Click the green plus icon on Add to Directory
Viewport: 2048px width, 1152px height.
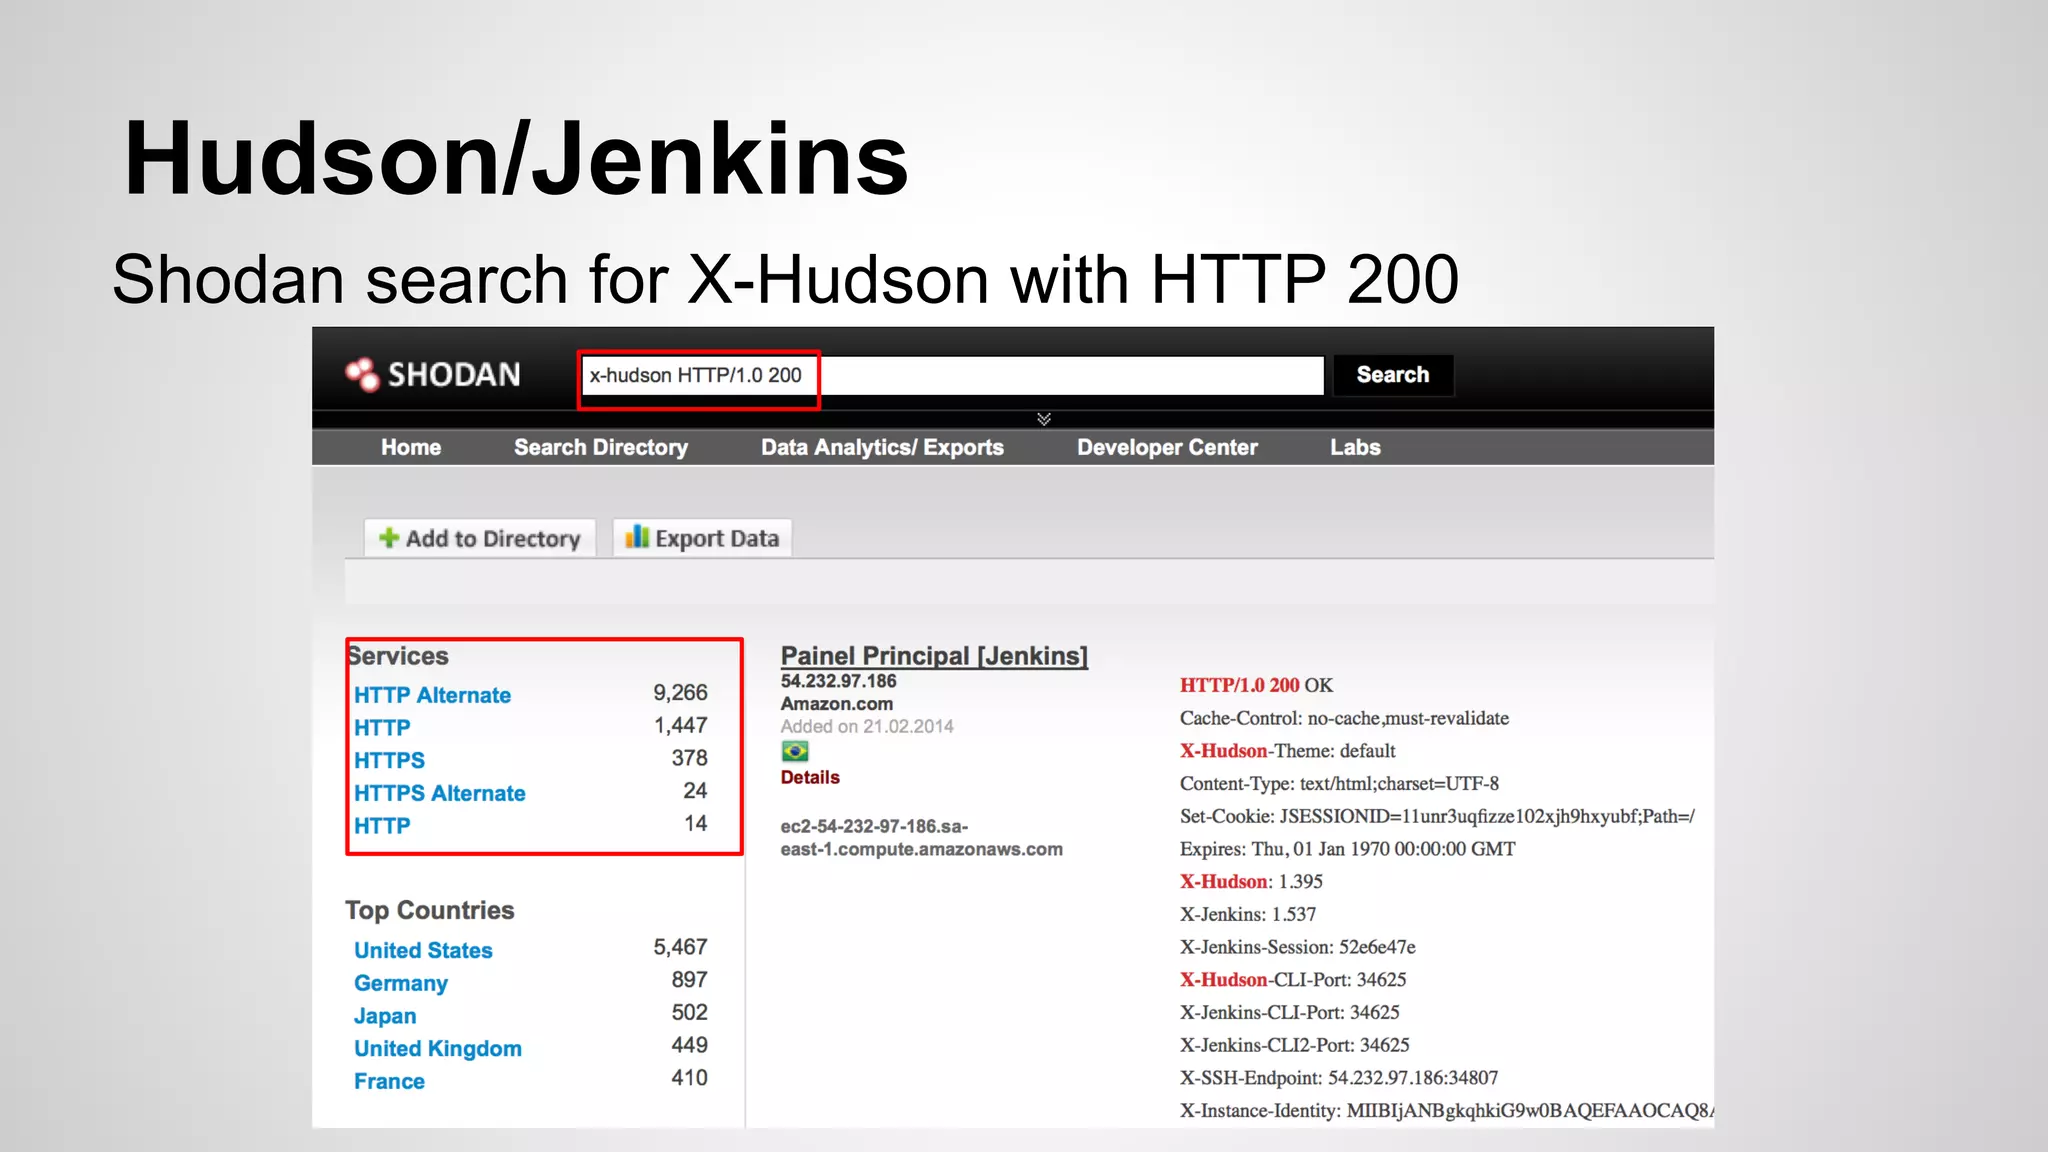(x=389, y=538)
